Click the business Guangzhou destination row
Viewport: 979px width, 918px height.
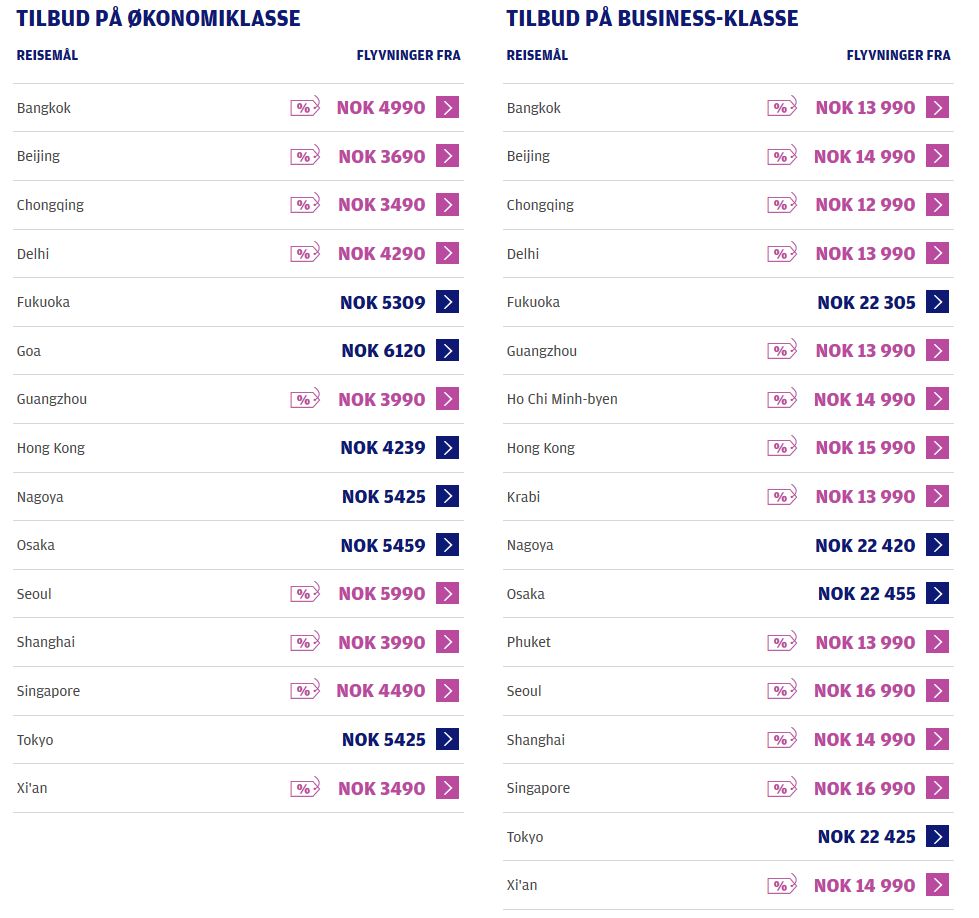coord(728,351)
